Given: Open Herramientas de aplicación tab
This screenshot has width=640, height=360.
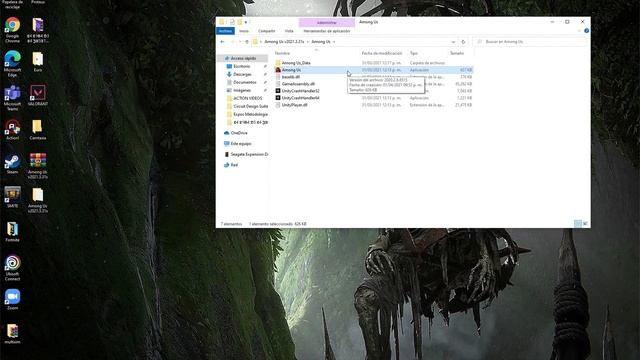Looking at the screenshot, I should pyautogui.click(x=327, y=31).
